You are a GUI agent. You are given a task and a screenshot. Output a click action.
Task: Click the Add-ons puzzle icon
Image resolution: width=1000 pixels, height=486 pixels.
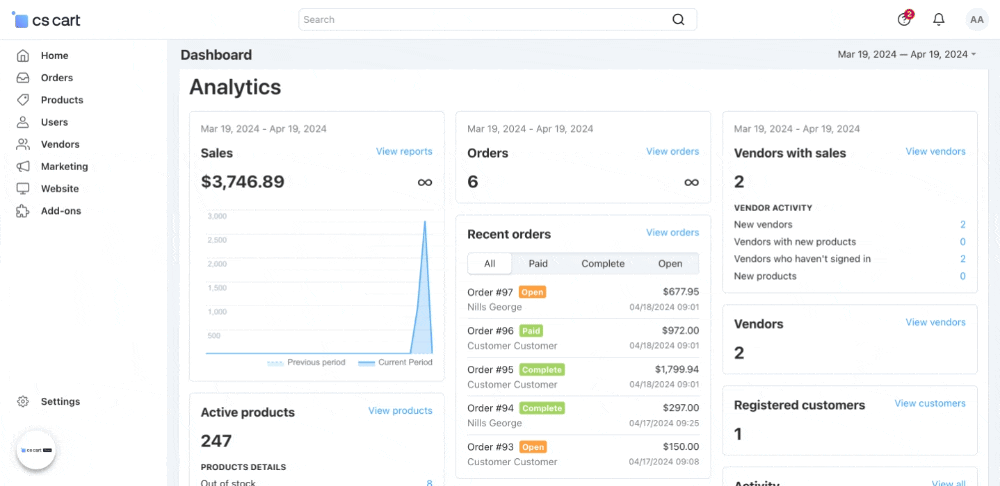23,211
